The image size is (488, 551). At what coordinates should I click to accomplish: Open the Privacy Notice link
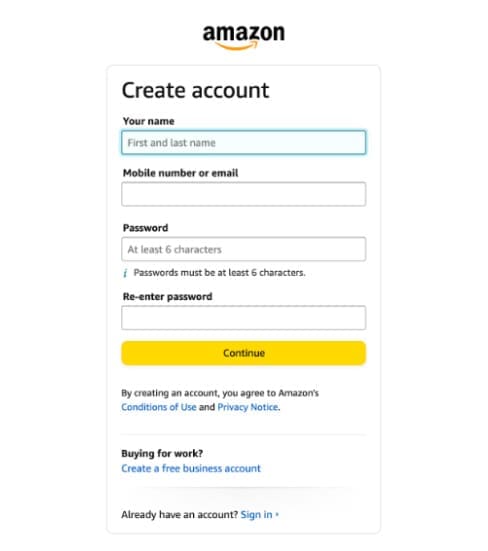coord(248,407)
